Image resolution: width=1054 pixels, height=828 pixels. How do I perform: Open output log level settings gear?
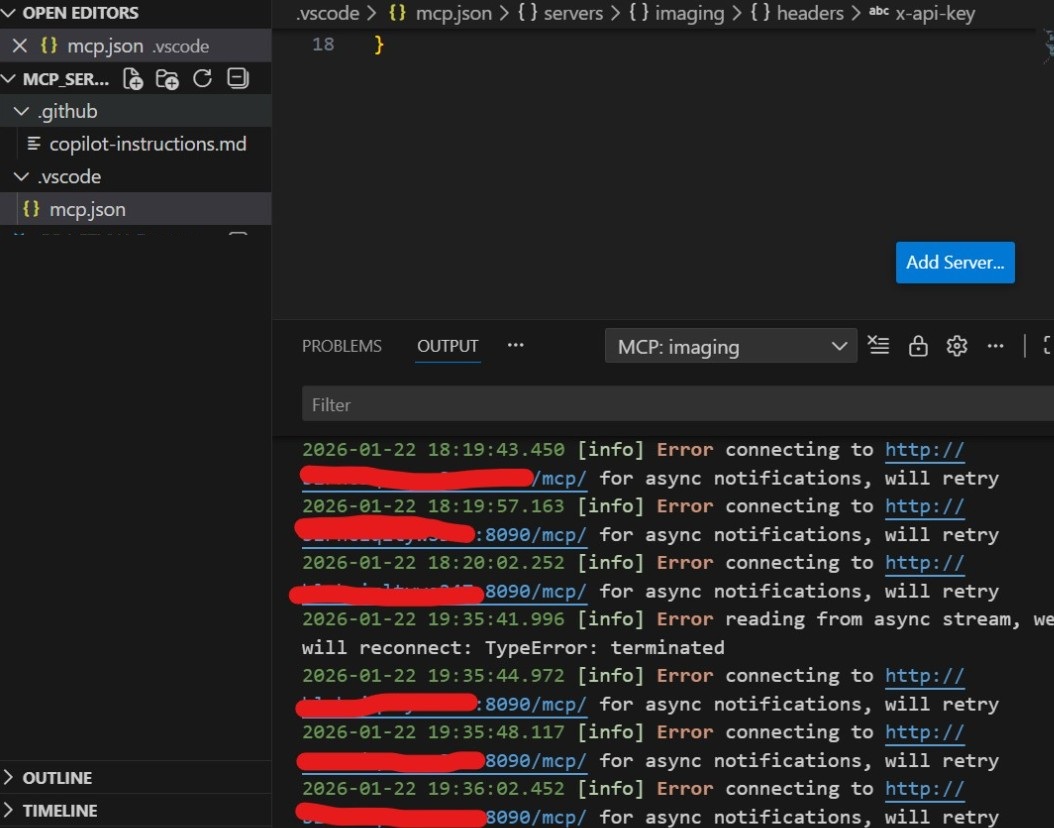(x=957, y=346)
